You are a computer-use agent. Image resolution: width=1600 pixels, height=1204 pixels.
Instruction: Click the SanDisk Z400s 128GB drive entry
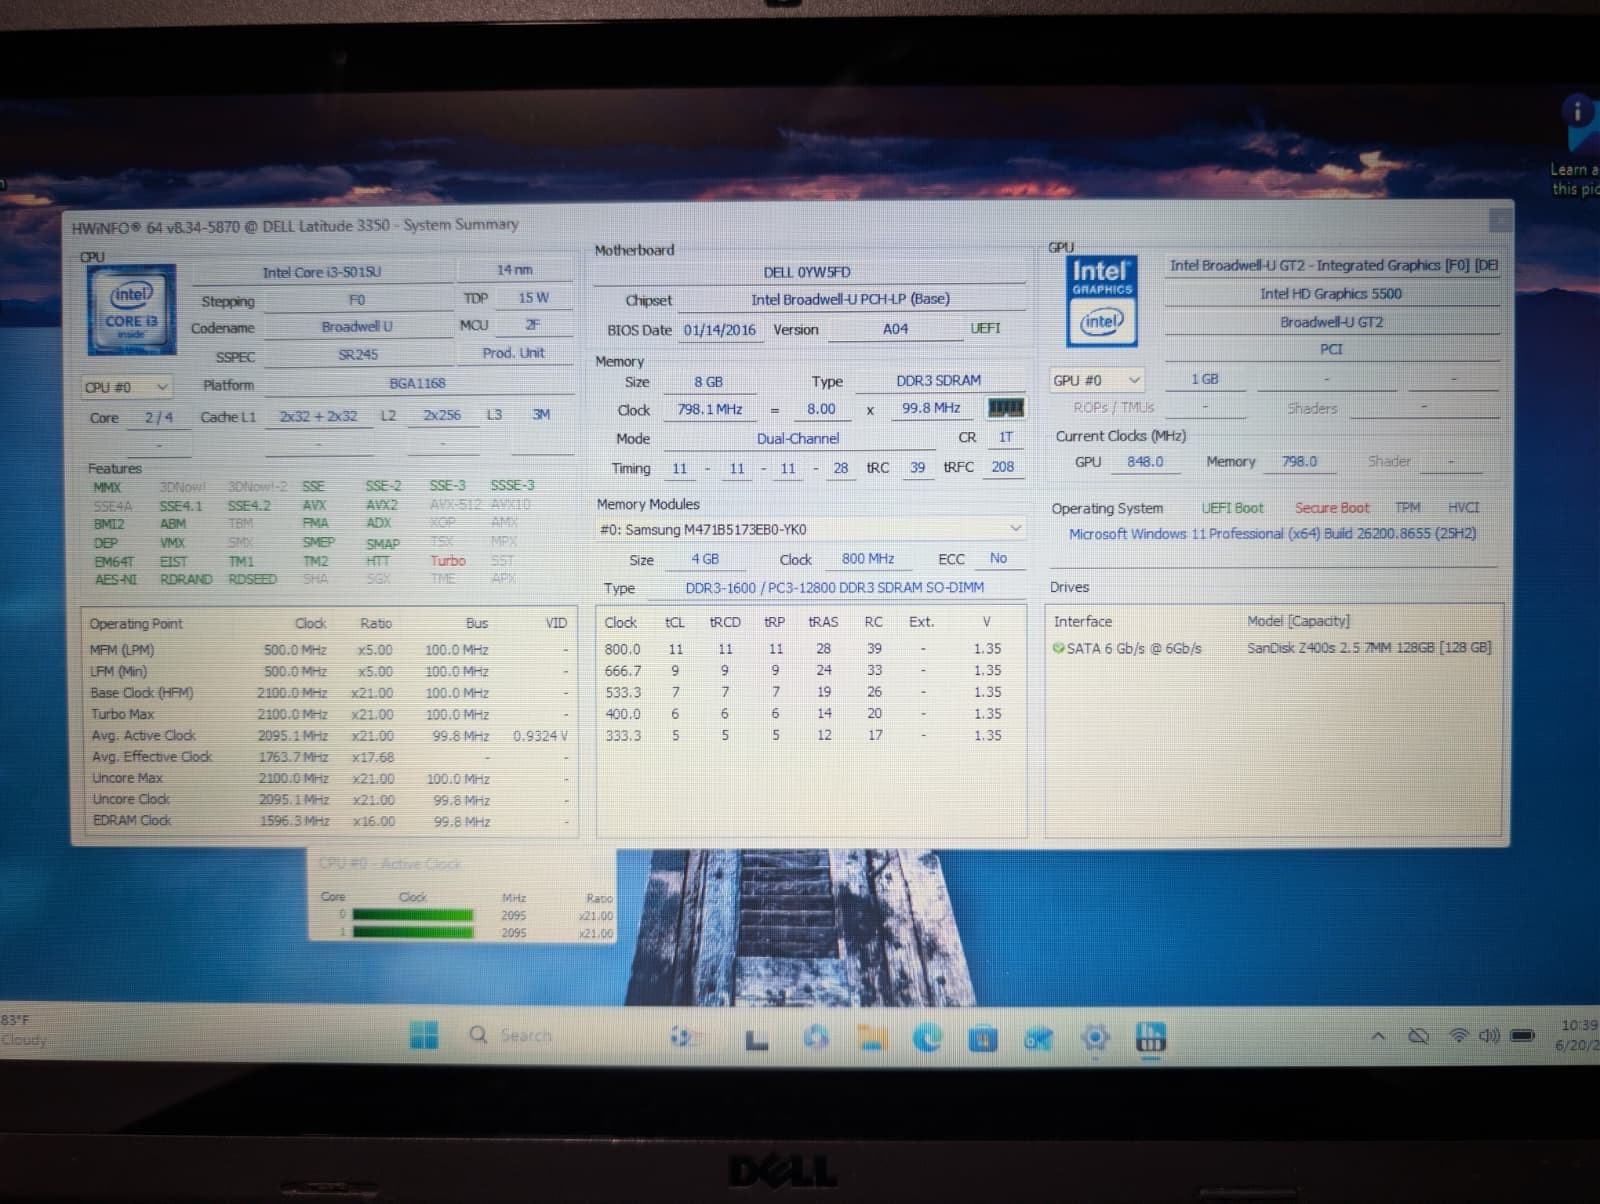coord(1369,648)
